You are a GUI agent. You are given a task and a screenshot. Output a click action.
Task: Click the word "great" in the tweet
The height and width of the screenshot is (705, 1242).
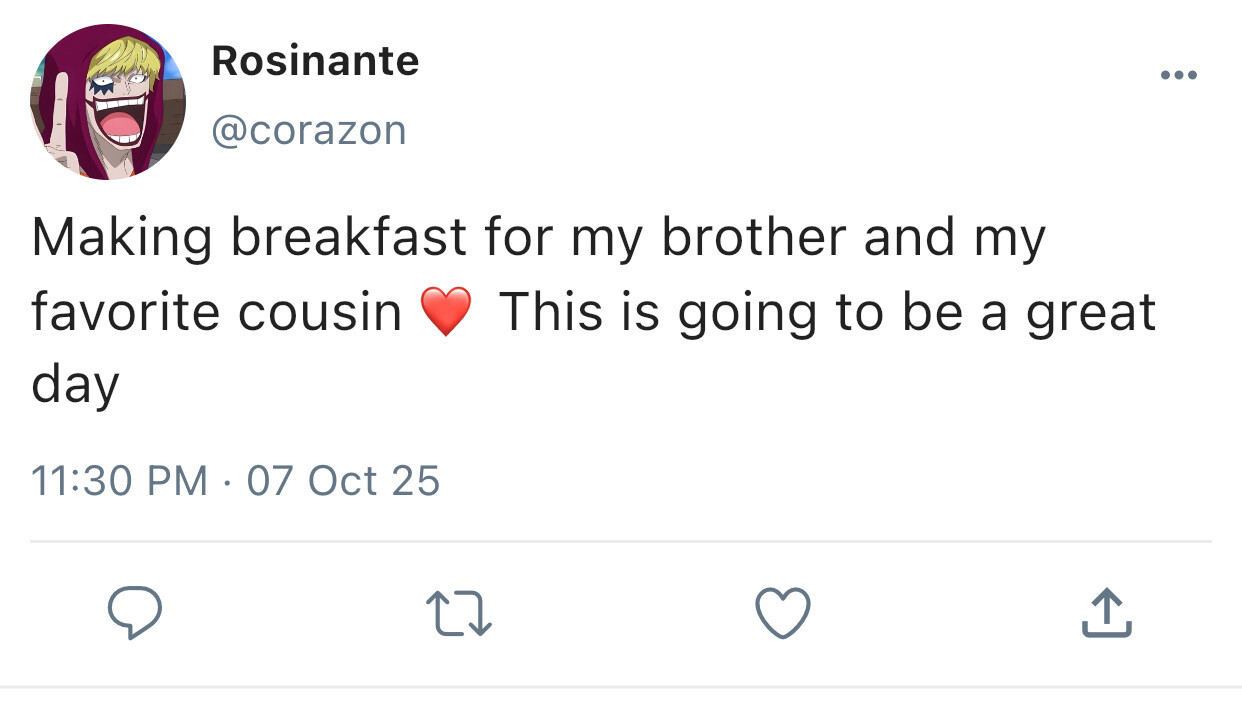(x=1090, y=313)
